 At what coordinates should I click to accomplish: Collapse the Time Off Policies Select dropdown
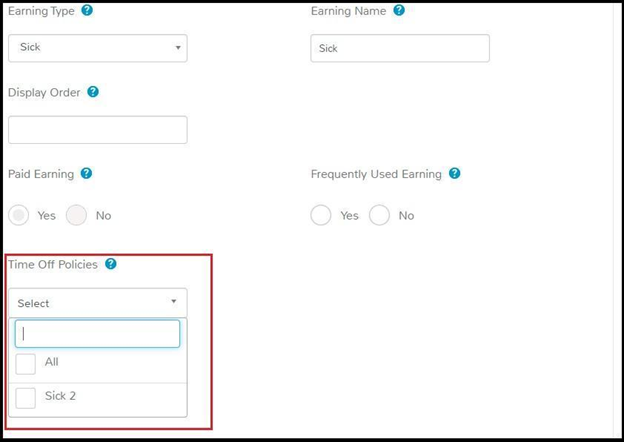[98, 303]
